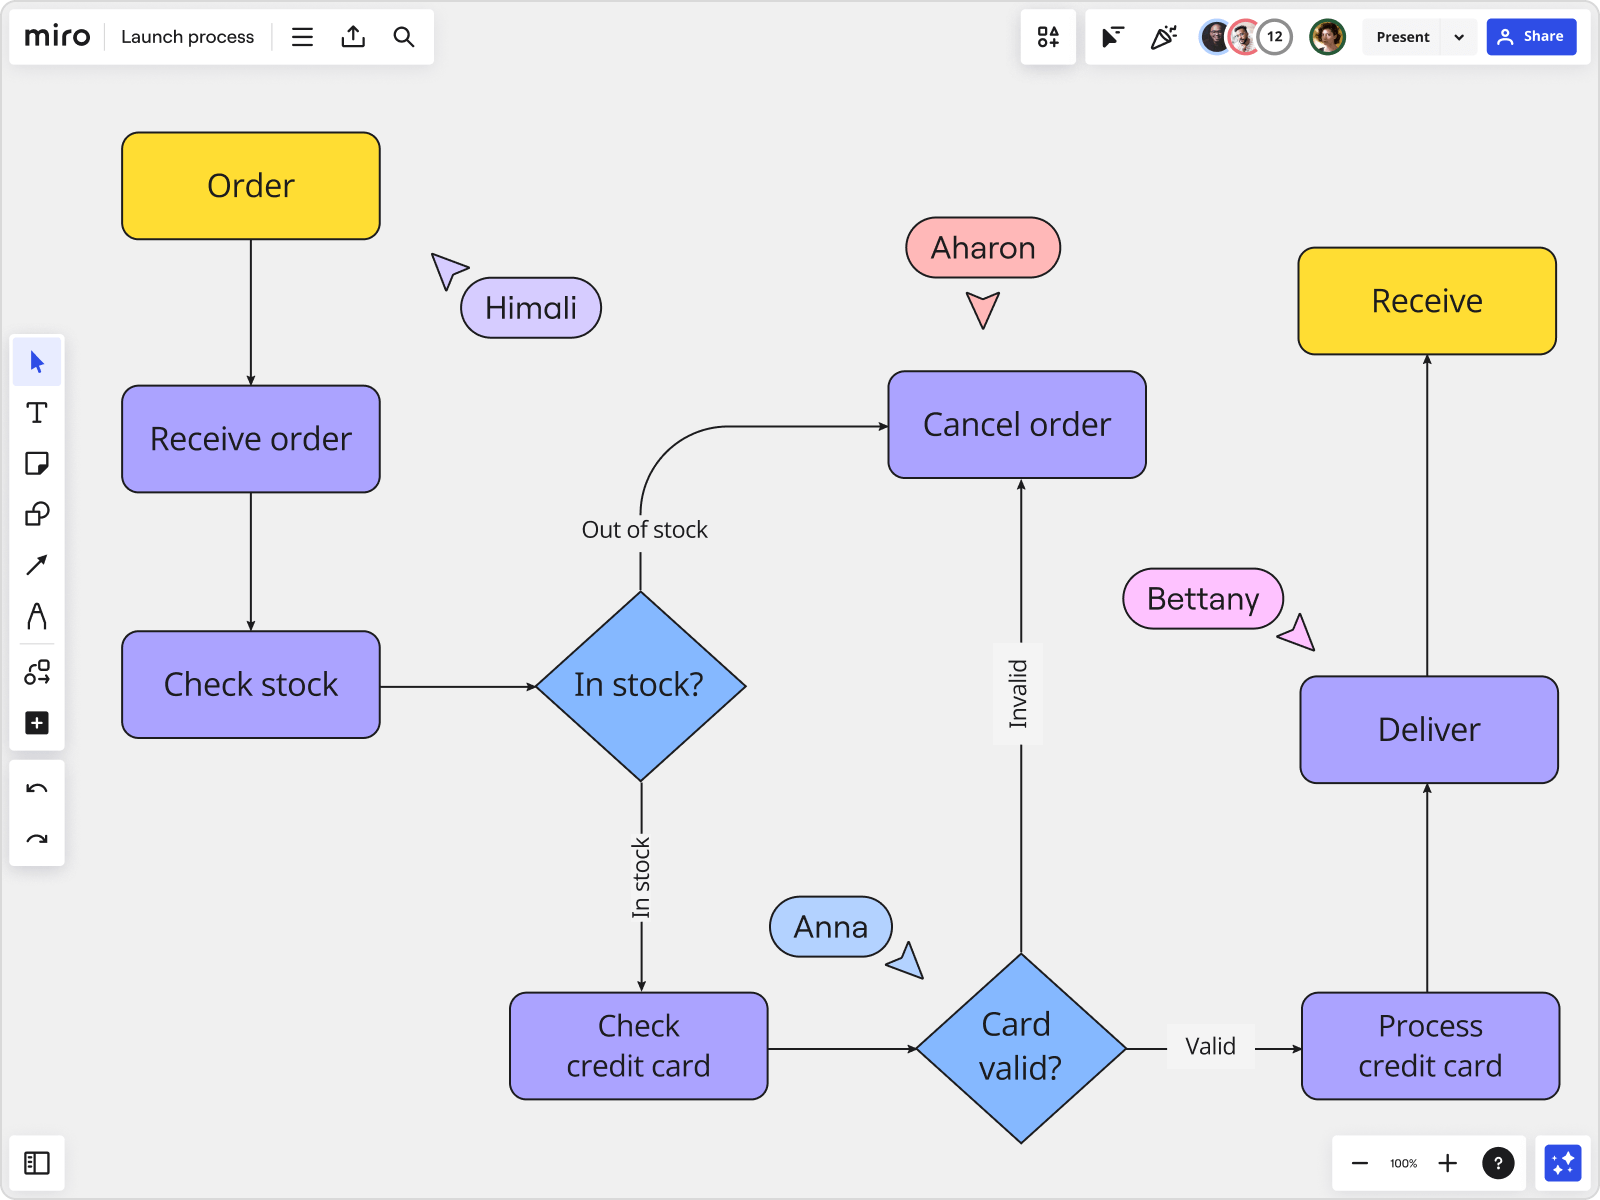Click the Launch process board title
This screenshot has height=1200, width=1600.
(x=187, y=37)
